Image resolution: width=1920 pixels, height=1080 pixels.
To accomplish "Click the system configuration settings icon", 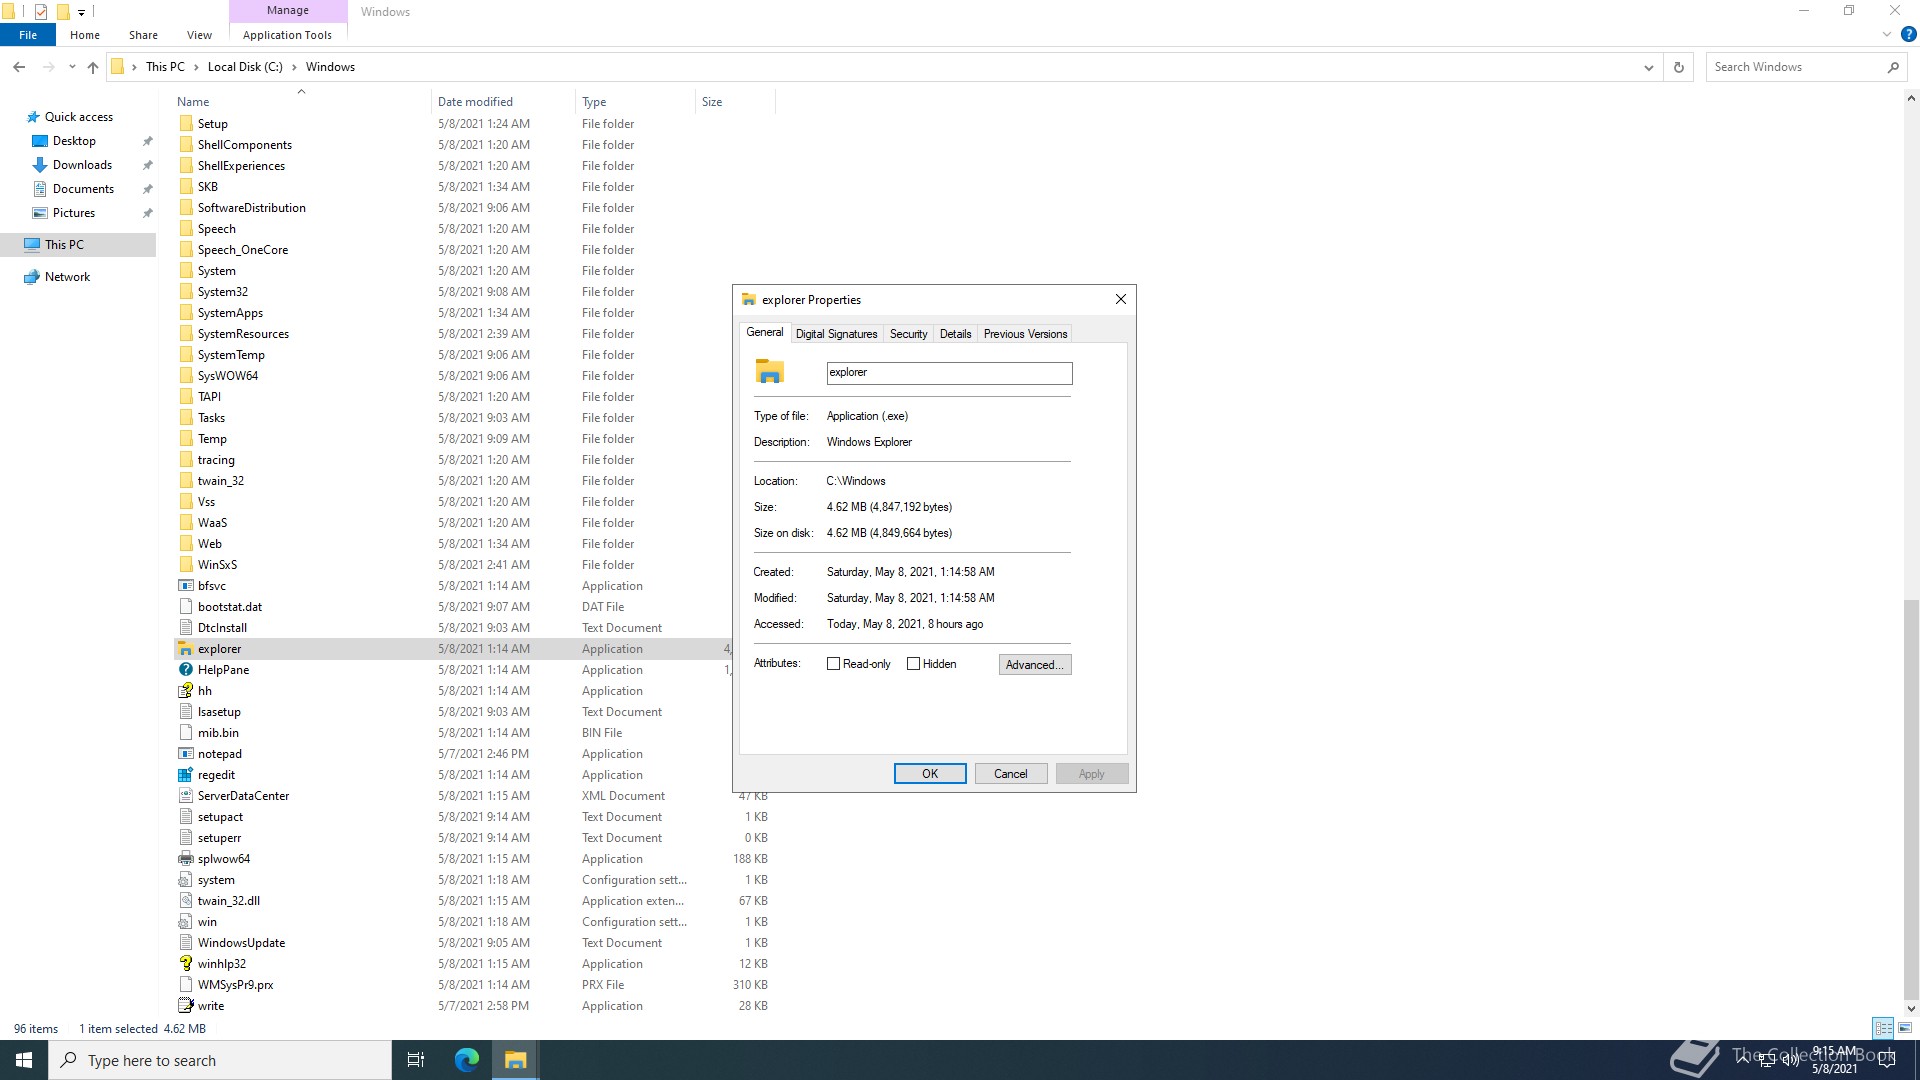I will point(185,880).
